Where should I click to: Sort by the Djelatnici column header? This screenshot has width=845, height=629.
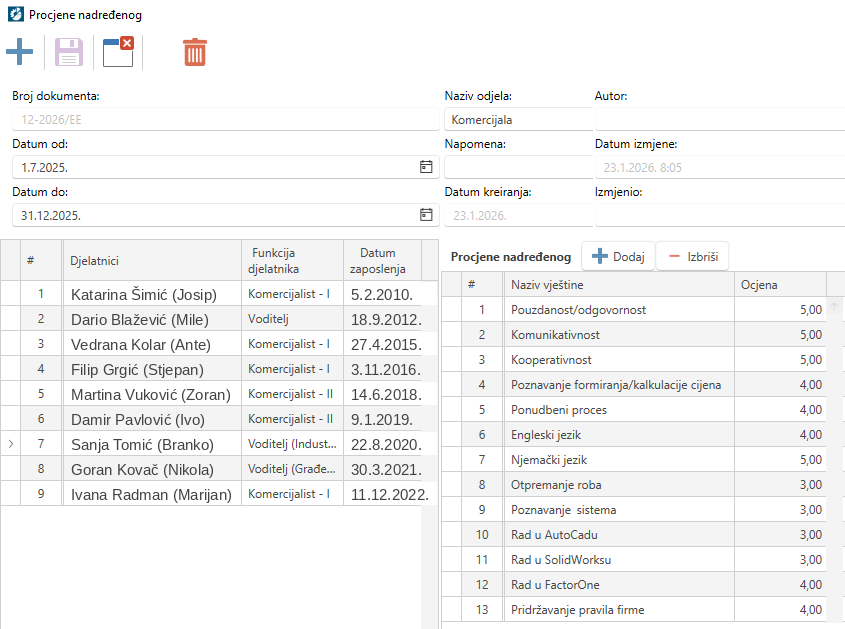pyautogui.click(x=152, y=260)
